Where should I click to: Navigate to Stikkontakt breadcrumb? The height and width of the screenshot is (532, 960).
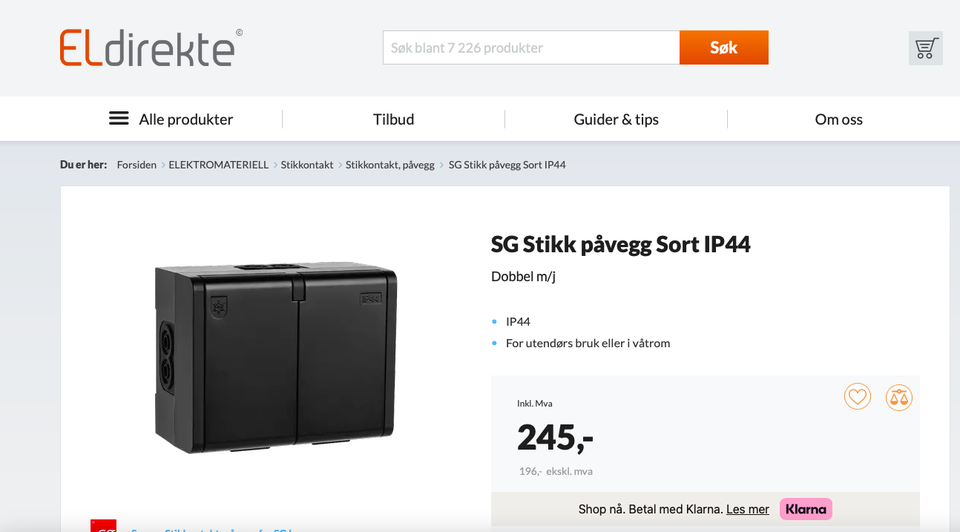pos(307,165)
